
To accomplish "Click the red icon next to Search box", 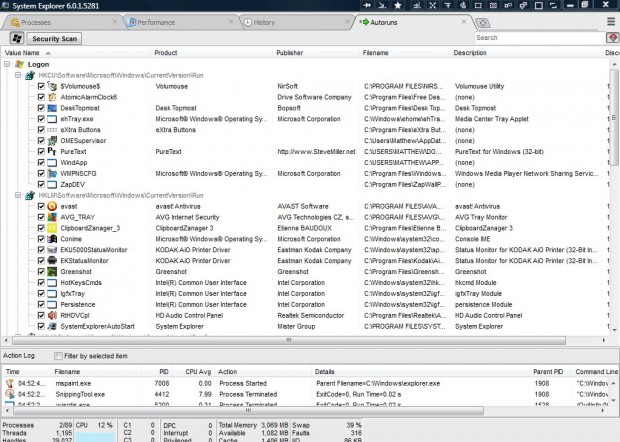I will 612,38.
